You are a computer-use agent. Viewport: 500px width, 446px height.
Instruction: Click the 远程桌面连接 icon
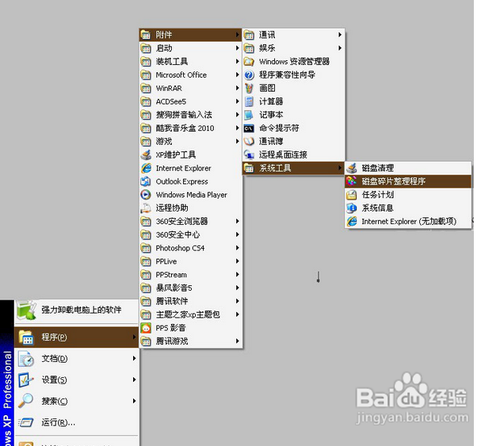[249, 155]
